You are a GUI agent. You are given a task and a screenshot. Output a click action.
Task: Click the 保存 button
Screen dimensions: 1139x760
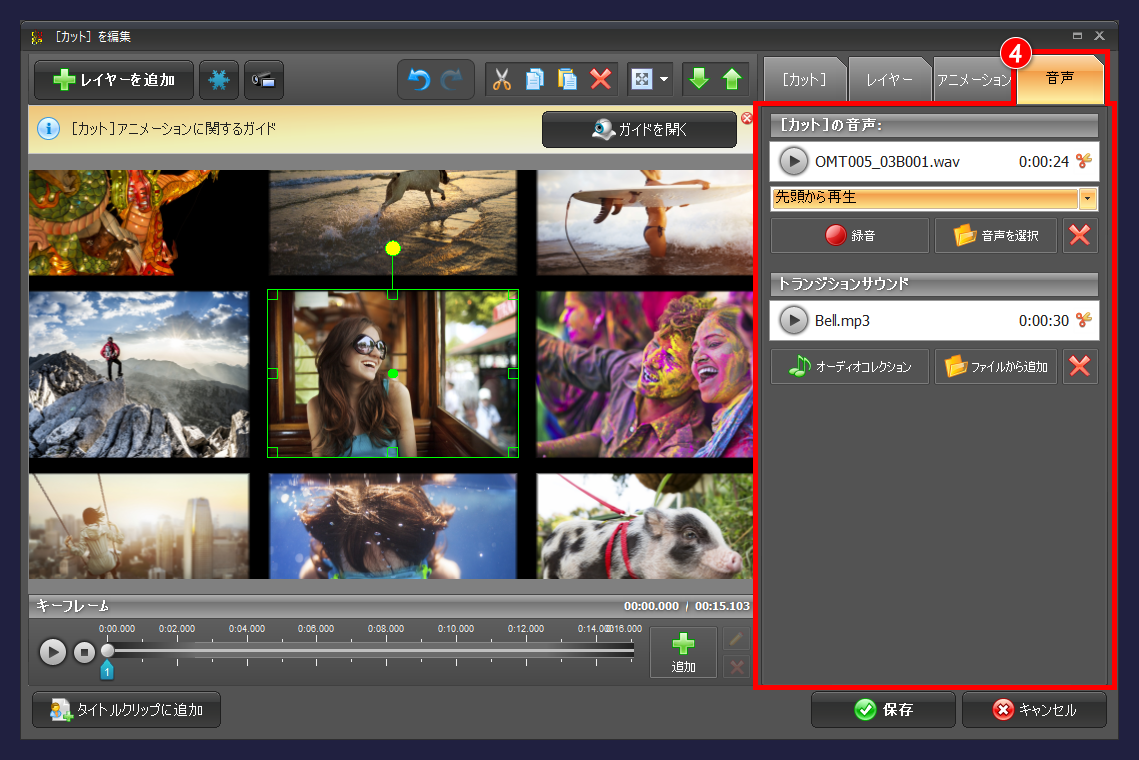coord(883,710)
